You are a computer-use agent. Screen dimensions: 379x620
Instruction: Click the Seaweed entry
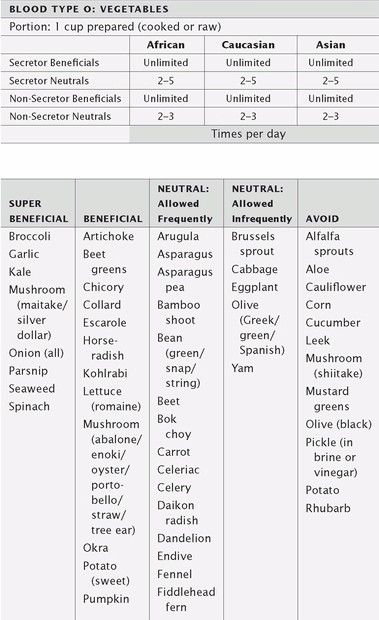(x=32, y=389)
